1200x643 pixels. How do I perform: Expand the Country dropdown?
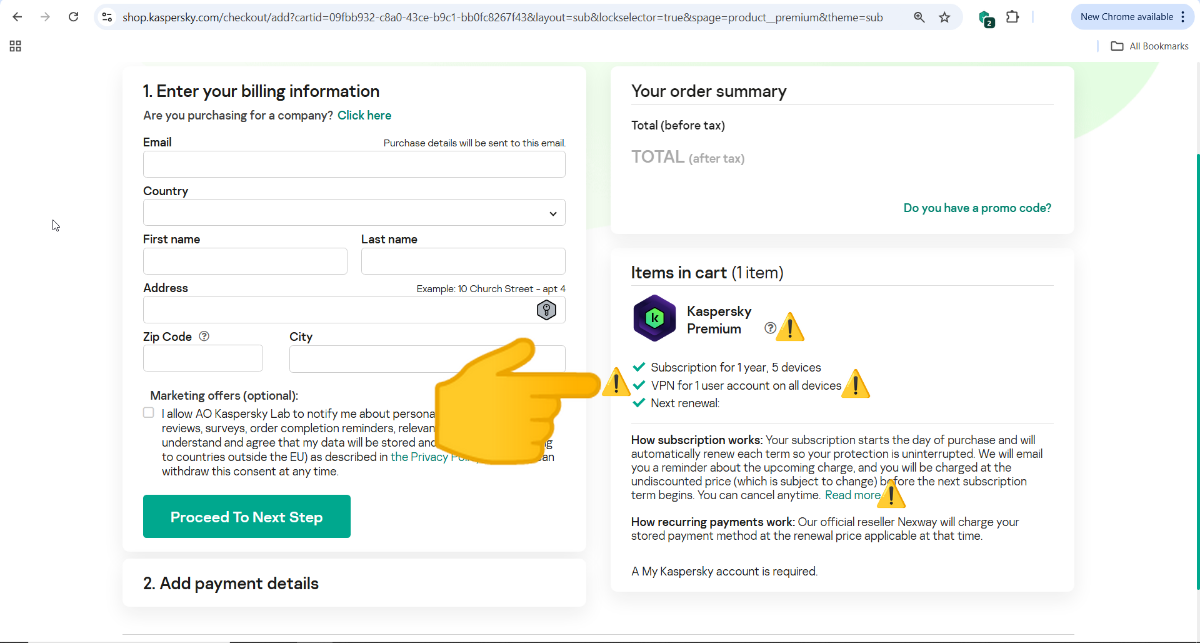point(354,213)
